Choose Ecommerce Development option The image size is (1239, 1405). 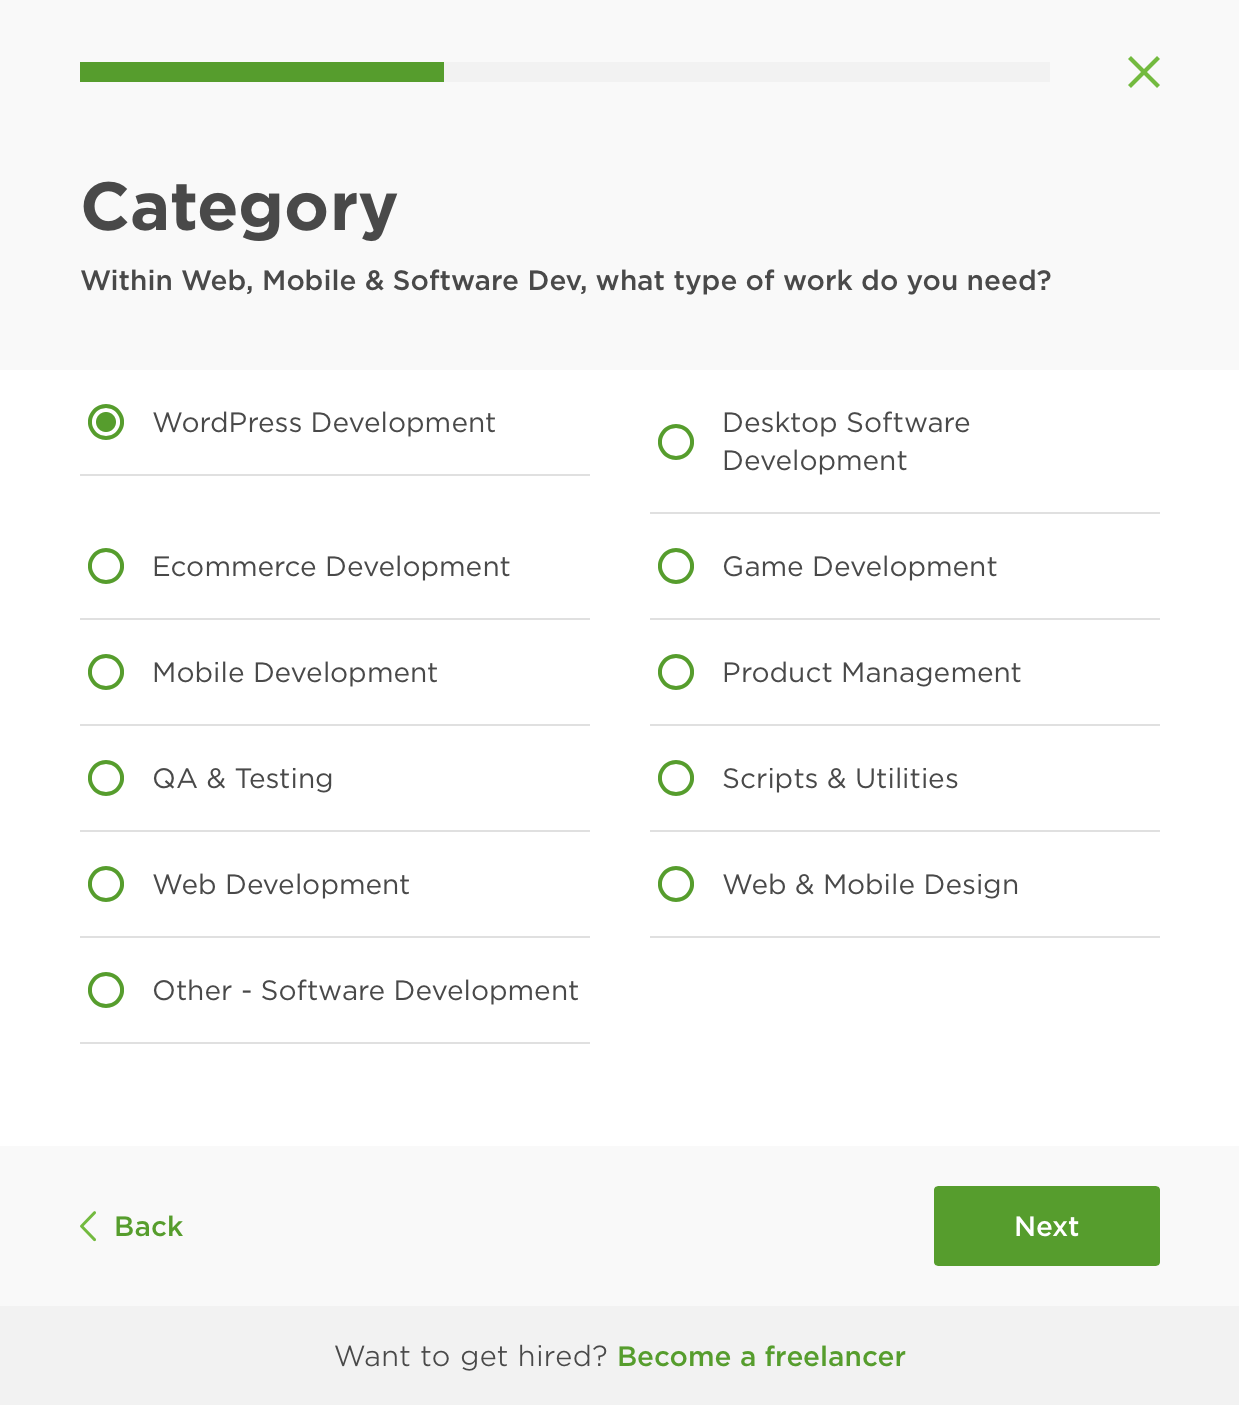point(106,566)
